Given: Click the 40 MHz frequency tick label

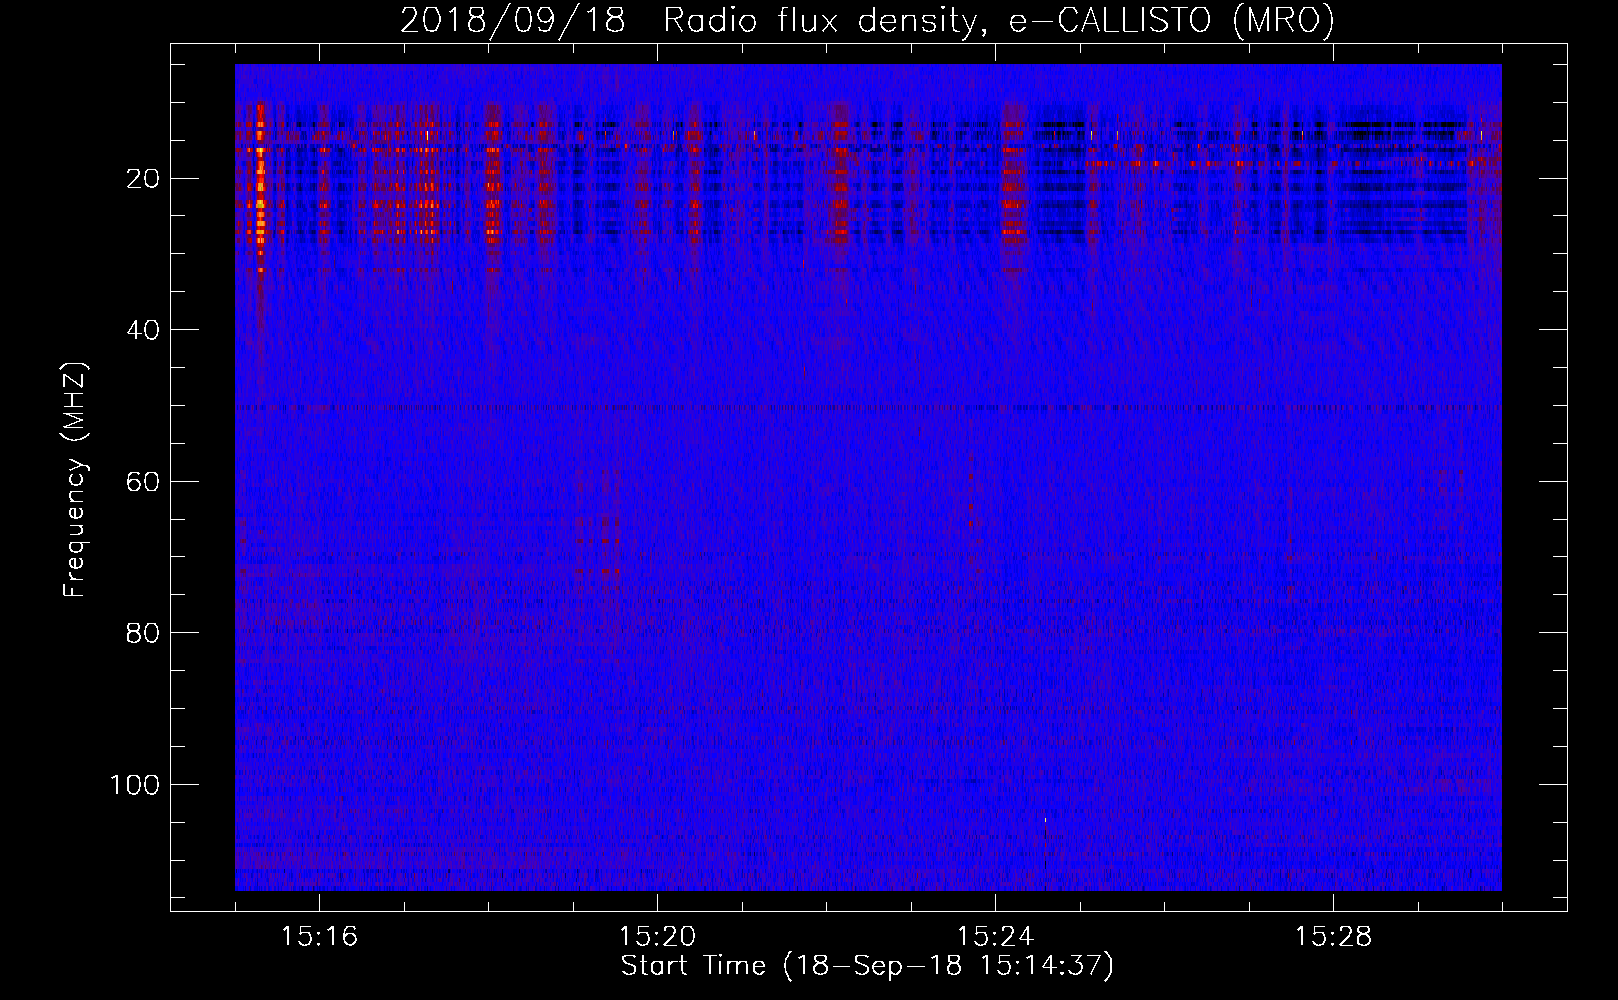Looking at the screenshot, I should tap(143, 330).
